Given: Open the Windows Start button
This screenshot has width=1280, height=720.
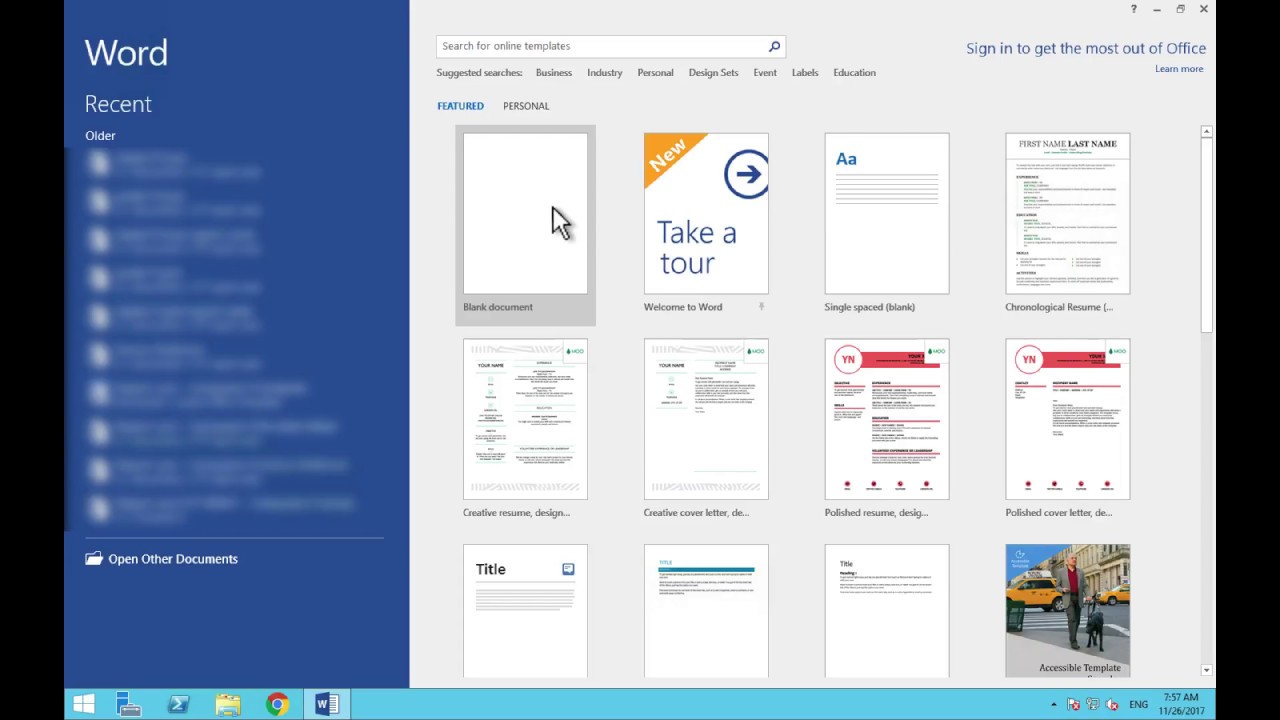Looking at the screenshot, I should [x=84, y=704].
